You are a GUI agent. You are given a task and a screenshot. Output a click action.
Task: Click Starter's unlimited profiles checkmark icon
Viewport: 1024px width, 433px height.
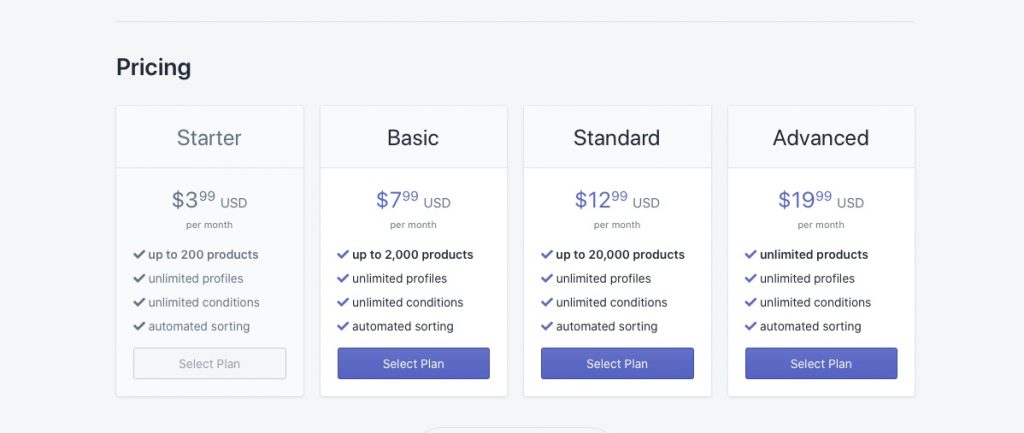[x=139, y=278]
